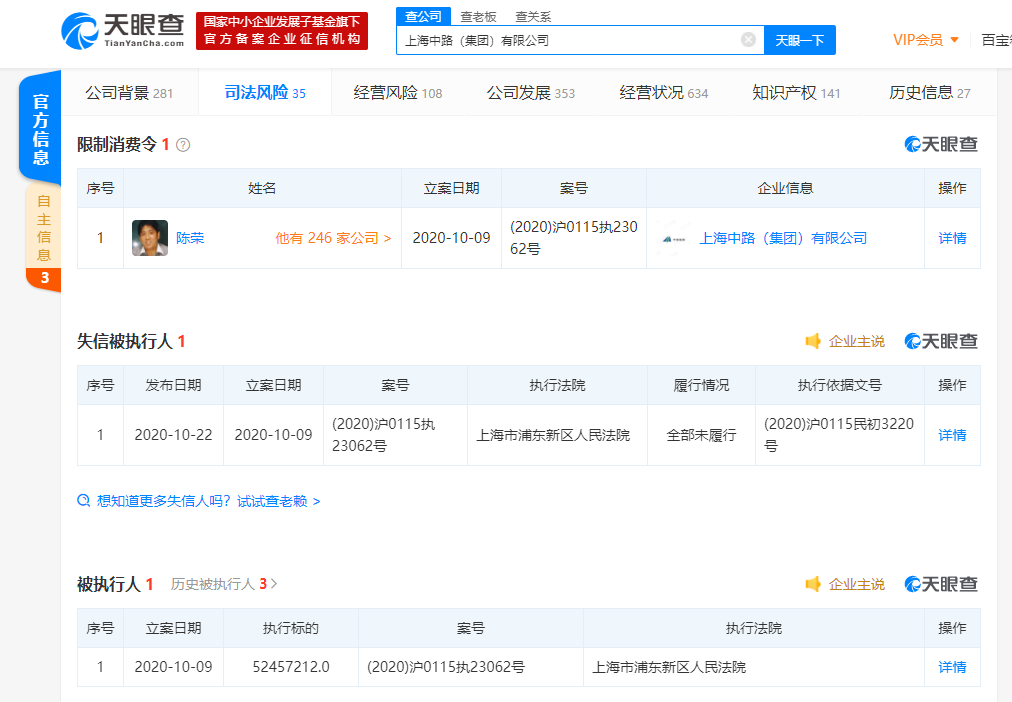Click the 发布日期 column header
The image size is (1012, 702).
pos(173,385)
